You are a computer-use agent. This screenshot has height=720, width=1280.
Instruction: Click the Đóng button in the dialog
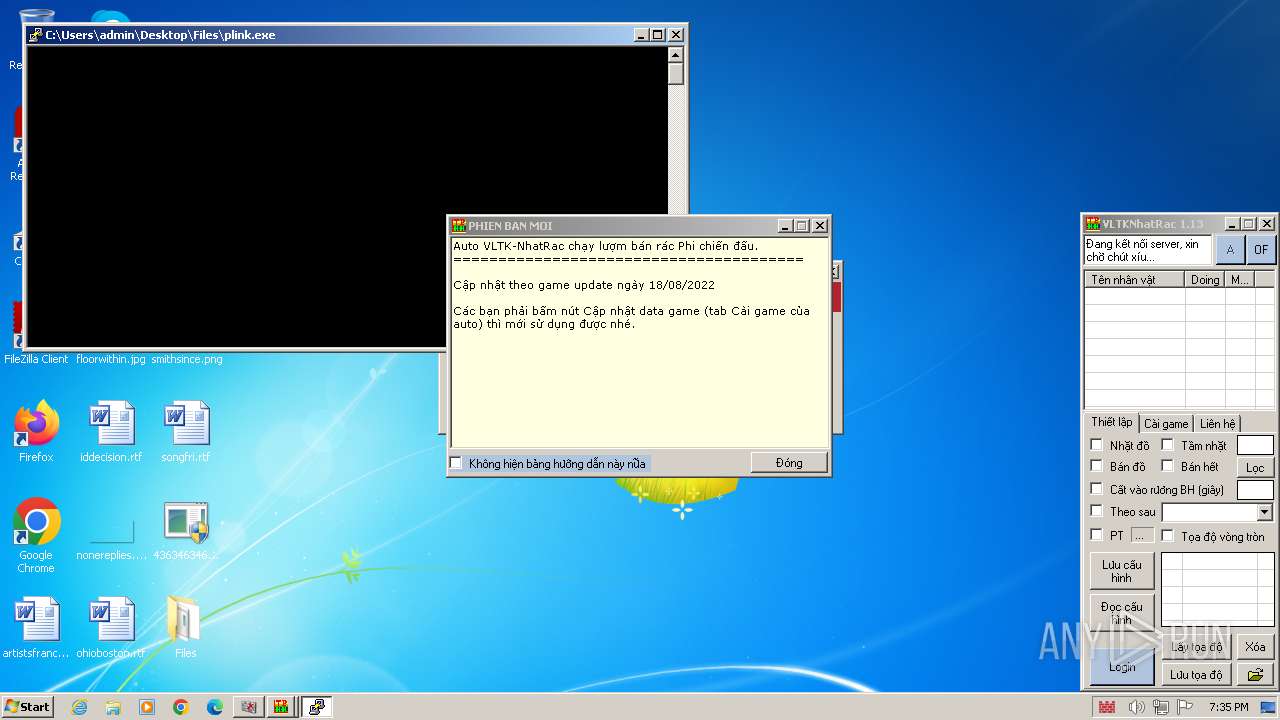click(789, 463)
